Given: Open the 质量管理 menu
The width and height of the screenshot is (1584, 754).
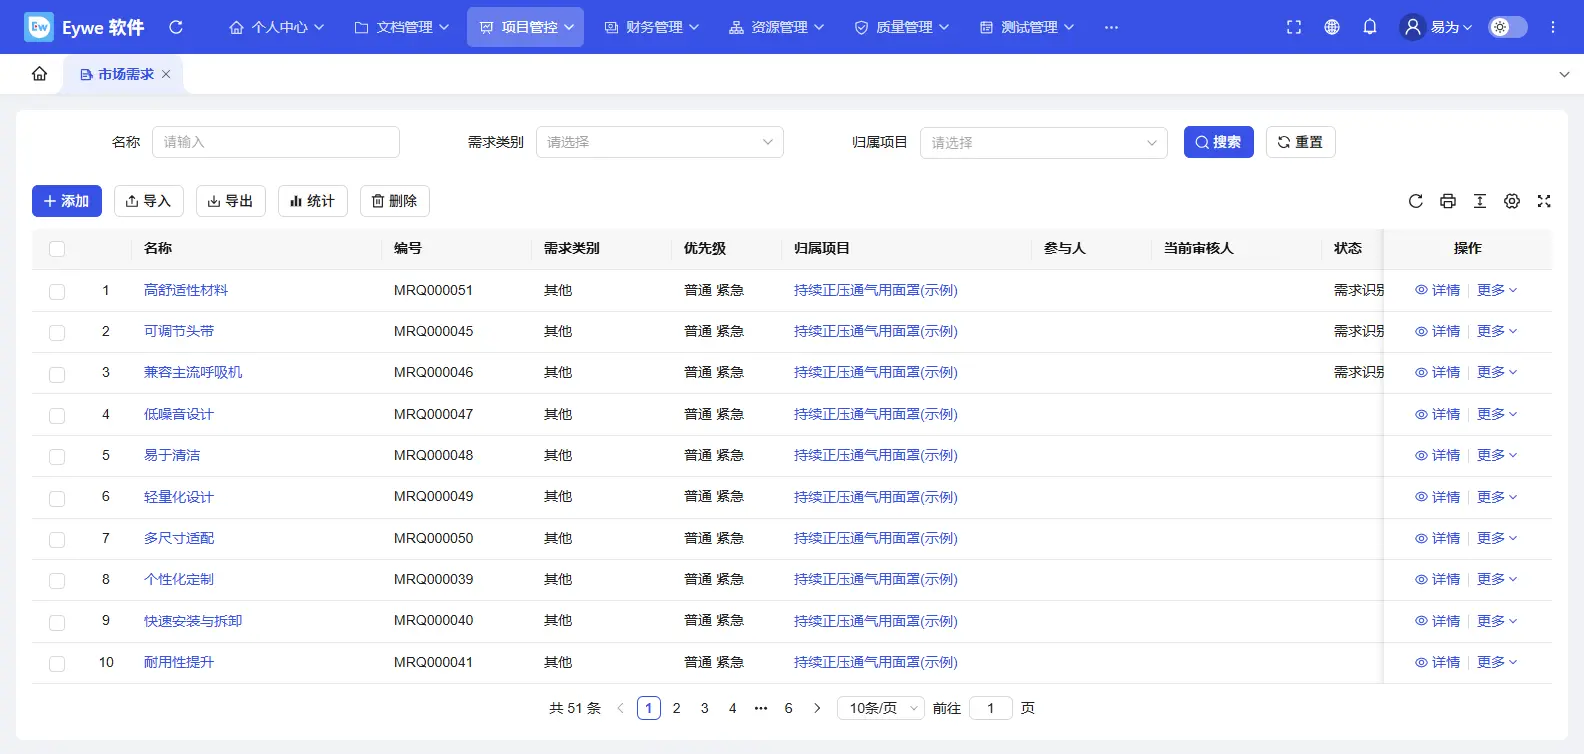Looking at the screenshot, I should (902, 27).
